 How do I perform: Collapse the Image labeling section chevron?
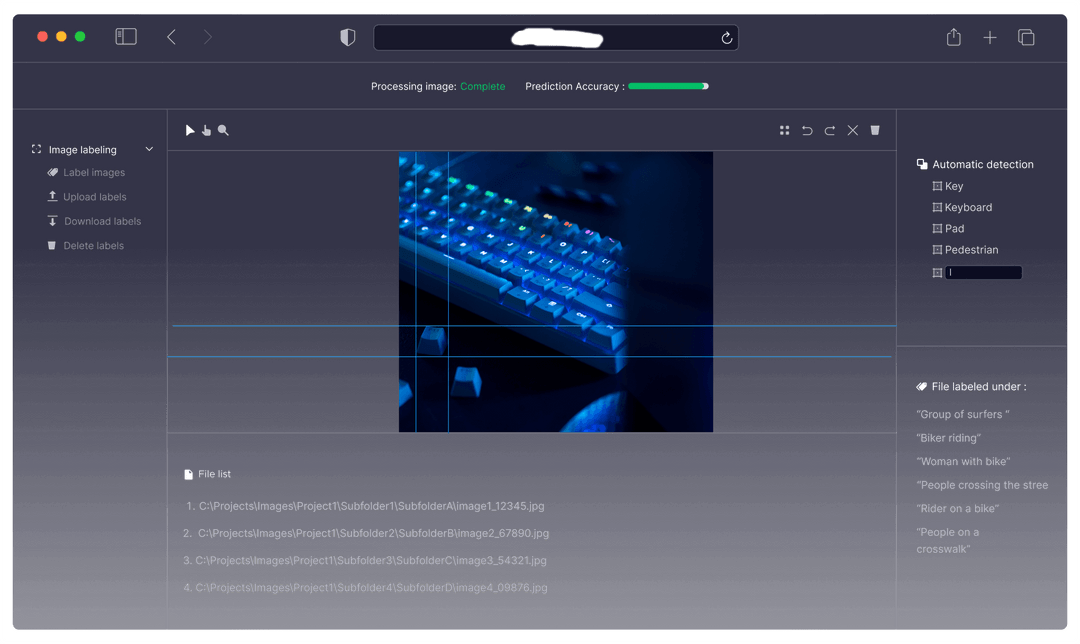pos(149,149)
